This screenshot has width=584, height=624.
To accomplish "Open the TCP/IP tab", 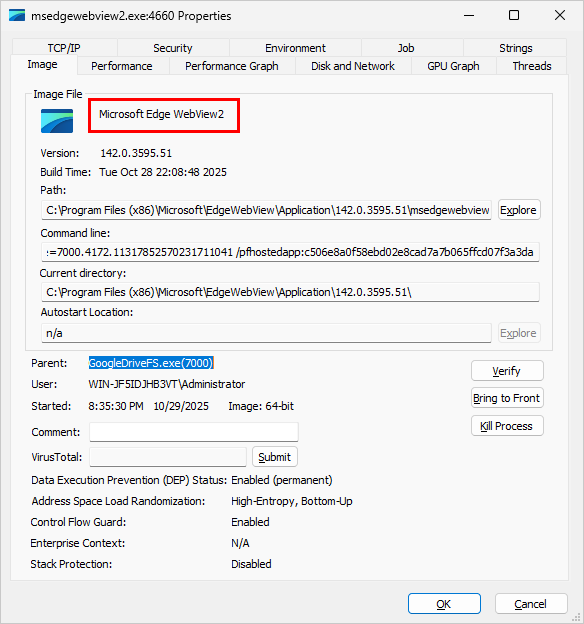I will (64, 48).
